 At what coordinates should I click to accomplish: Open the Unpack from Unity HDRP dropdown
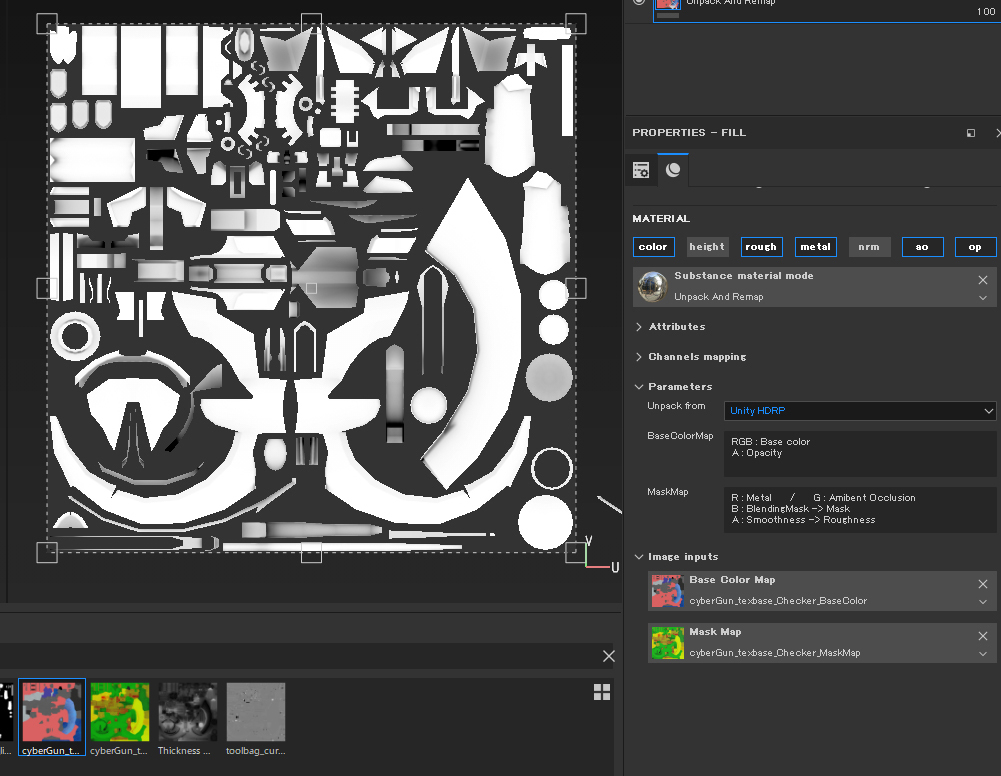tap(860, 411)
